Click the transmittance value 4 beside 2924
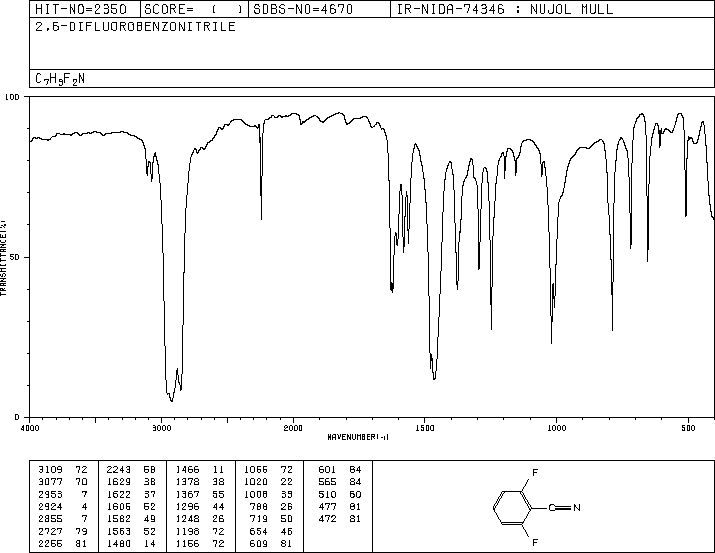The width and height of the screenshot is (715, 553). pyautogui.click(x=85, y=506)
